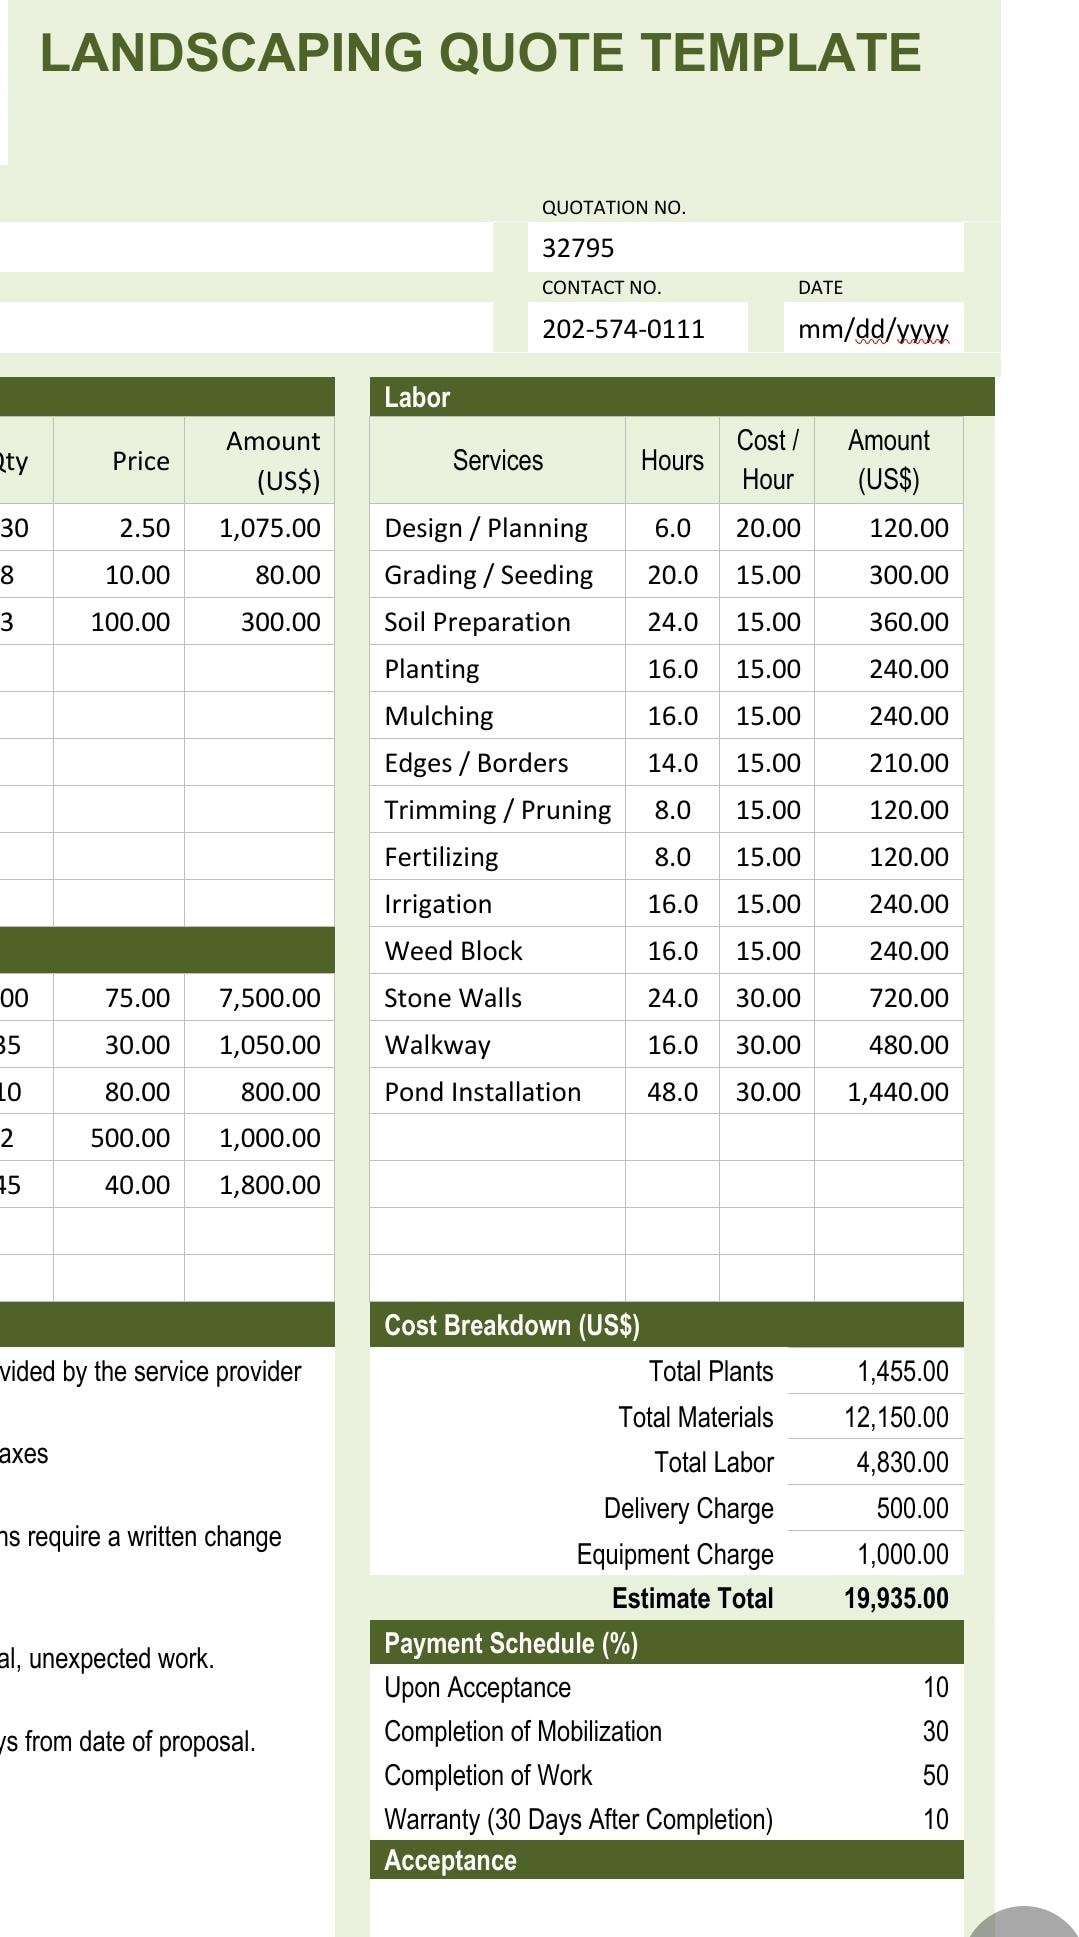Select the 50 percent value for Completion of Work

(935, 1775)
